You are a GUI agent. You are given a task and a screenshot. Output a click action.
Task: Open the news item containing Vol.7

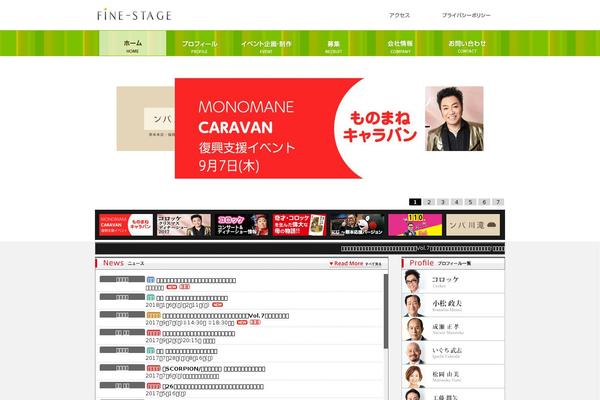[x=226, y=316]
